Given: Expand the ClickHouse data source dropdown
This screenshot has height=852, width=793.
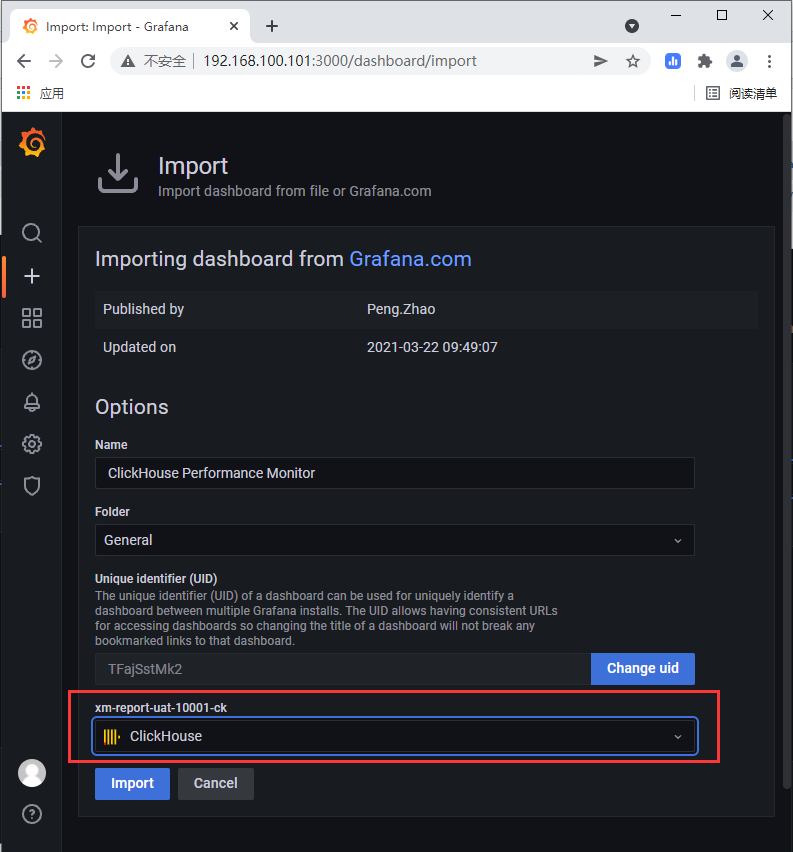Looking at the screenshot, I should [x=395, y=736].
